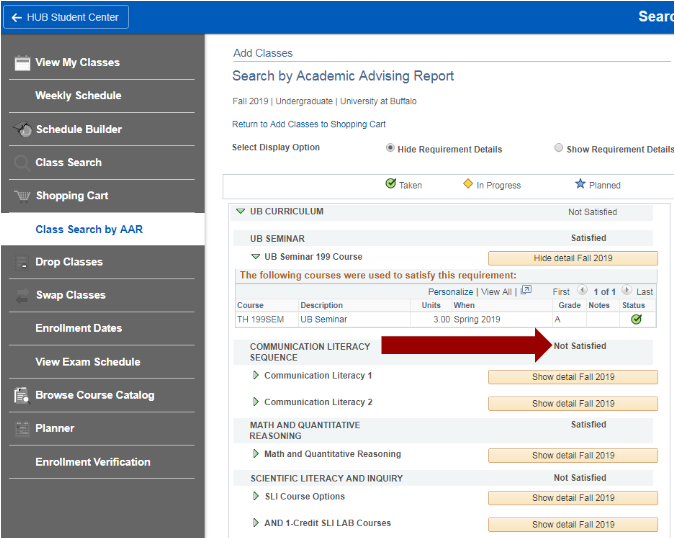Click the Swap Classes arrows icon

(22, 295)
